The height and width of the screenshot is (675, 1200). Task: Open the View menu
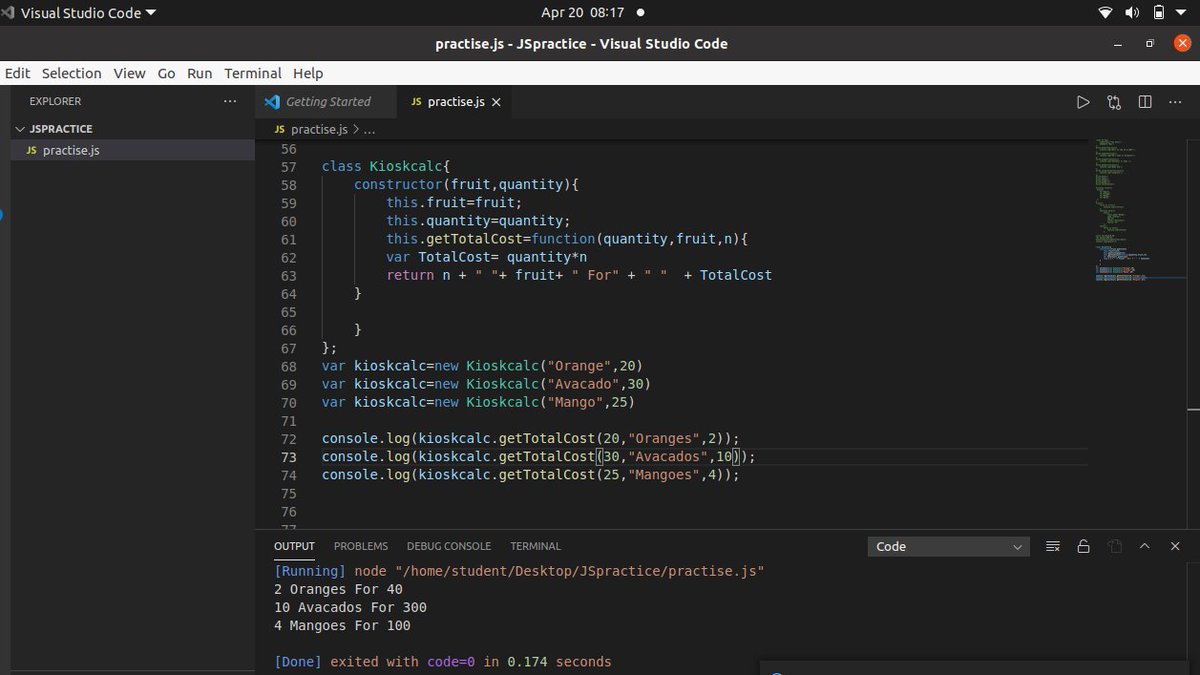click(x=129, y=73)
